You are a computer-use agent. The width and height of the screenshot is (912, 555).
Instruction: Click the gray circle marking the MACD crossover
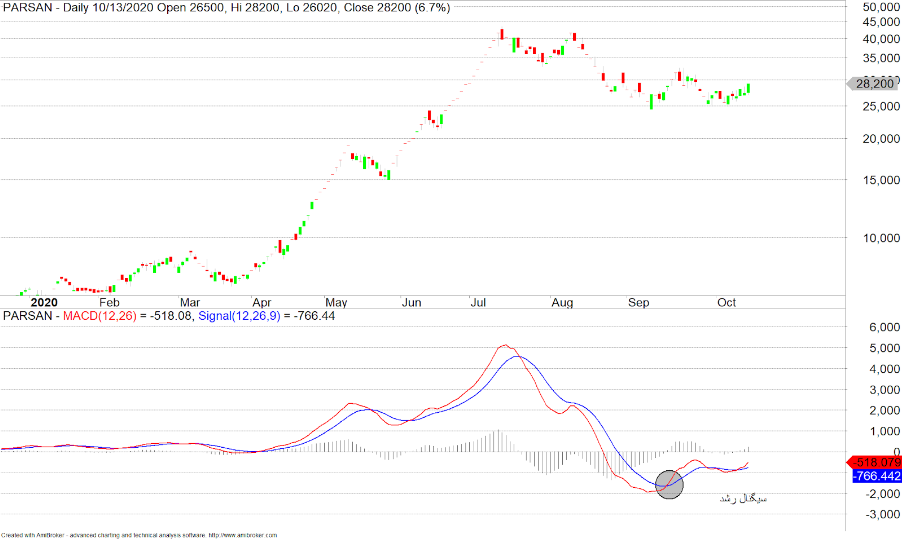pos(670,485)
